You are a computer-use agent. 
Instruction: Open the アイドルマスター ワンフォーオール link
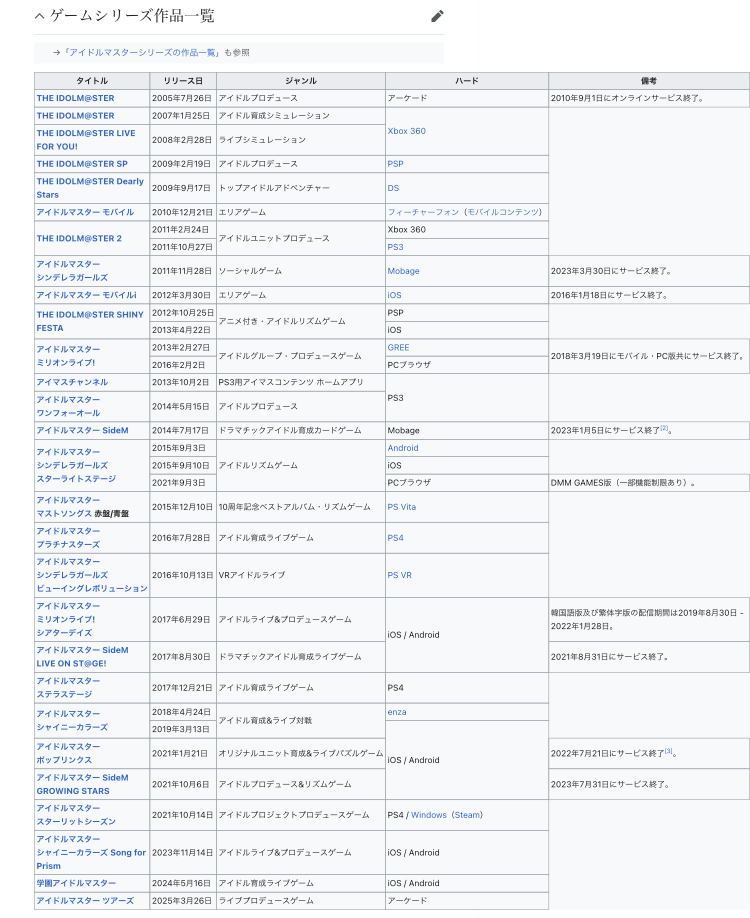(69, 406)
